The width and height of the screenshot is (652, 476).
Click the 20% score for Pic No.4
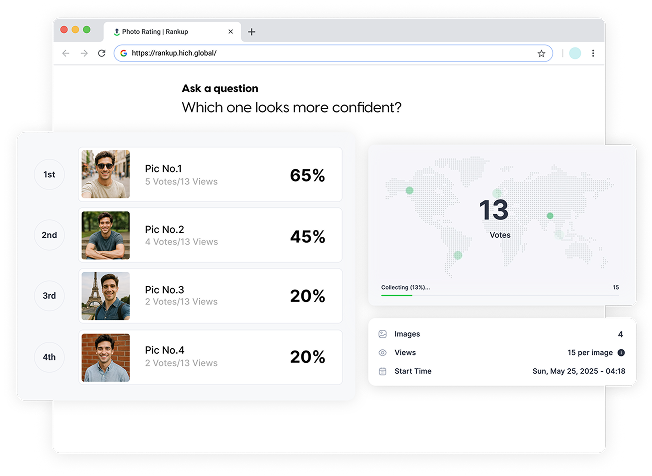(308, 357)
